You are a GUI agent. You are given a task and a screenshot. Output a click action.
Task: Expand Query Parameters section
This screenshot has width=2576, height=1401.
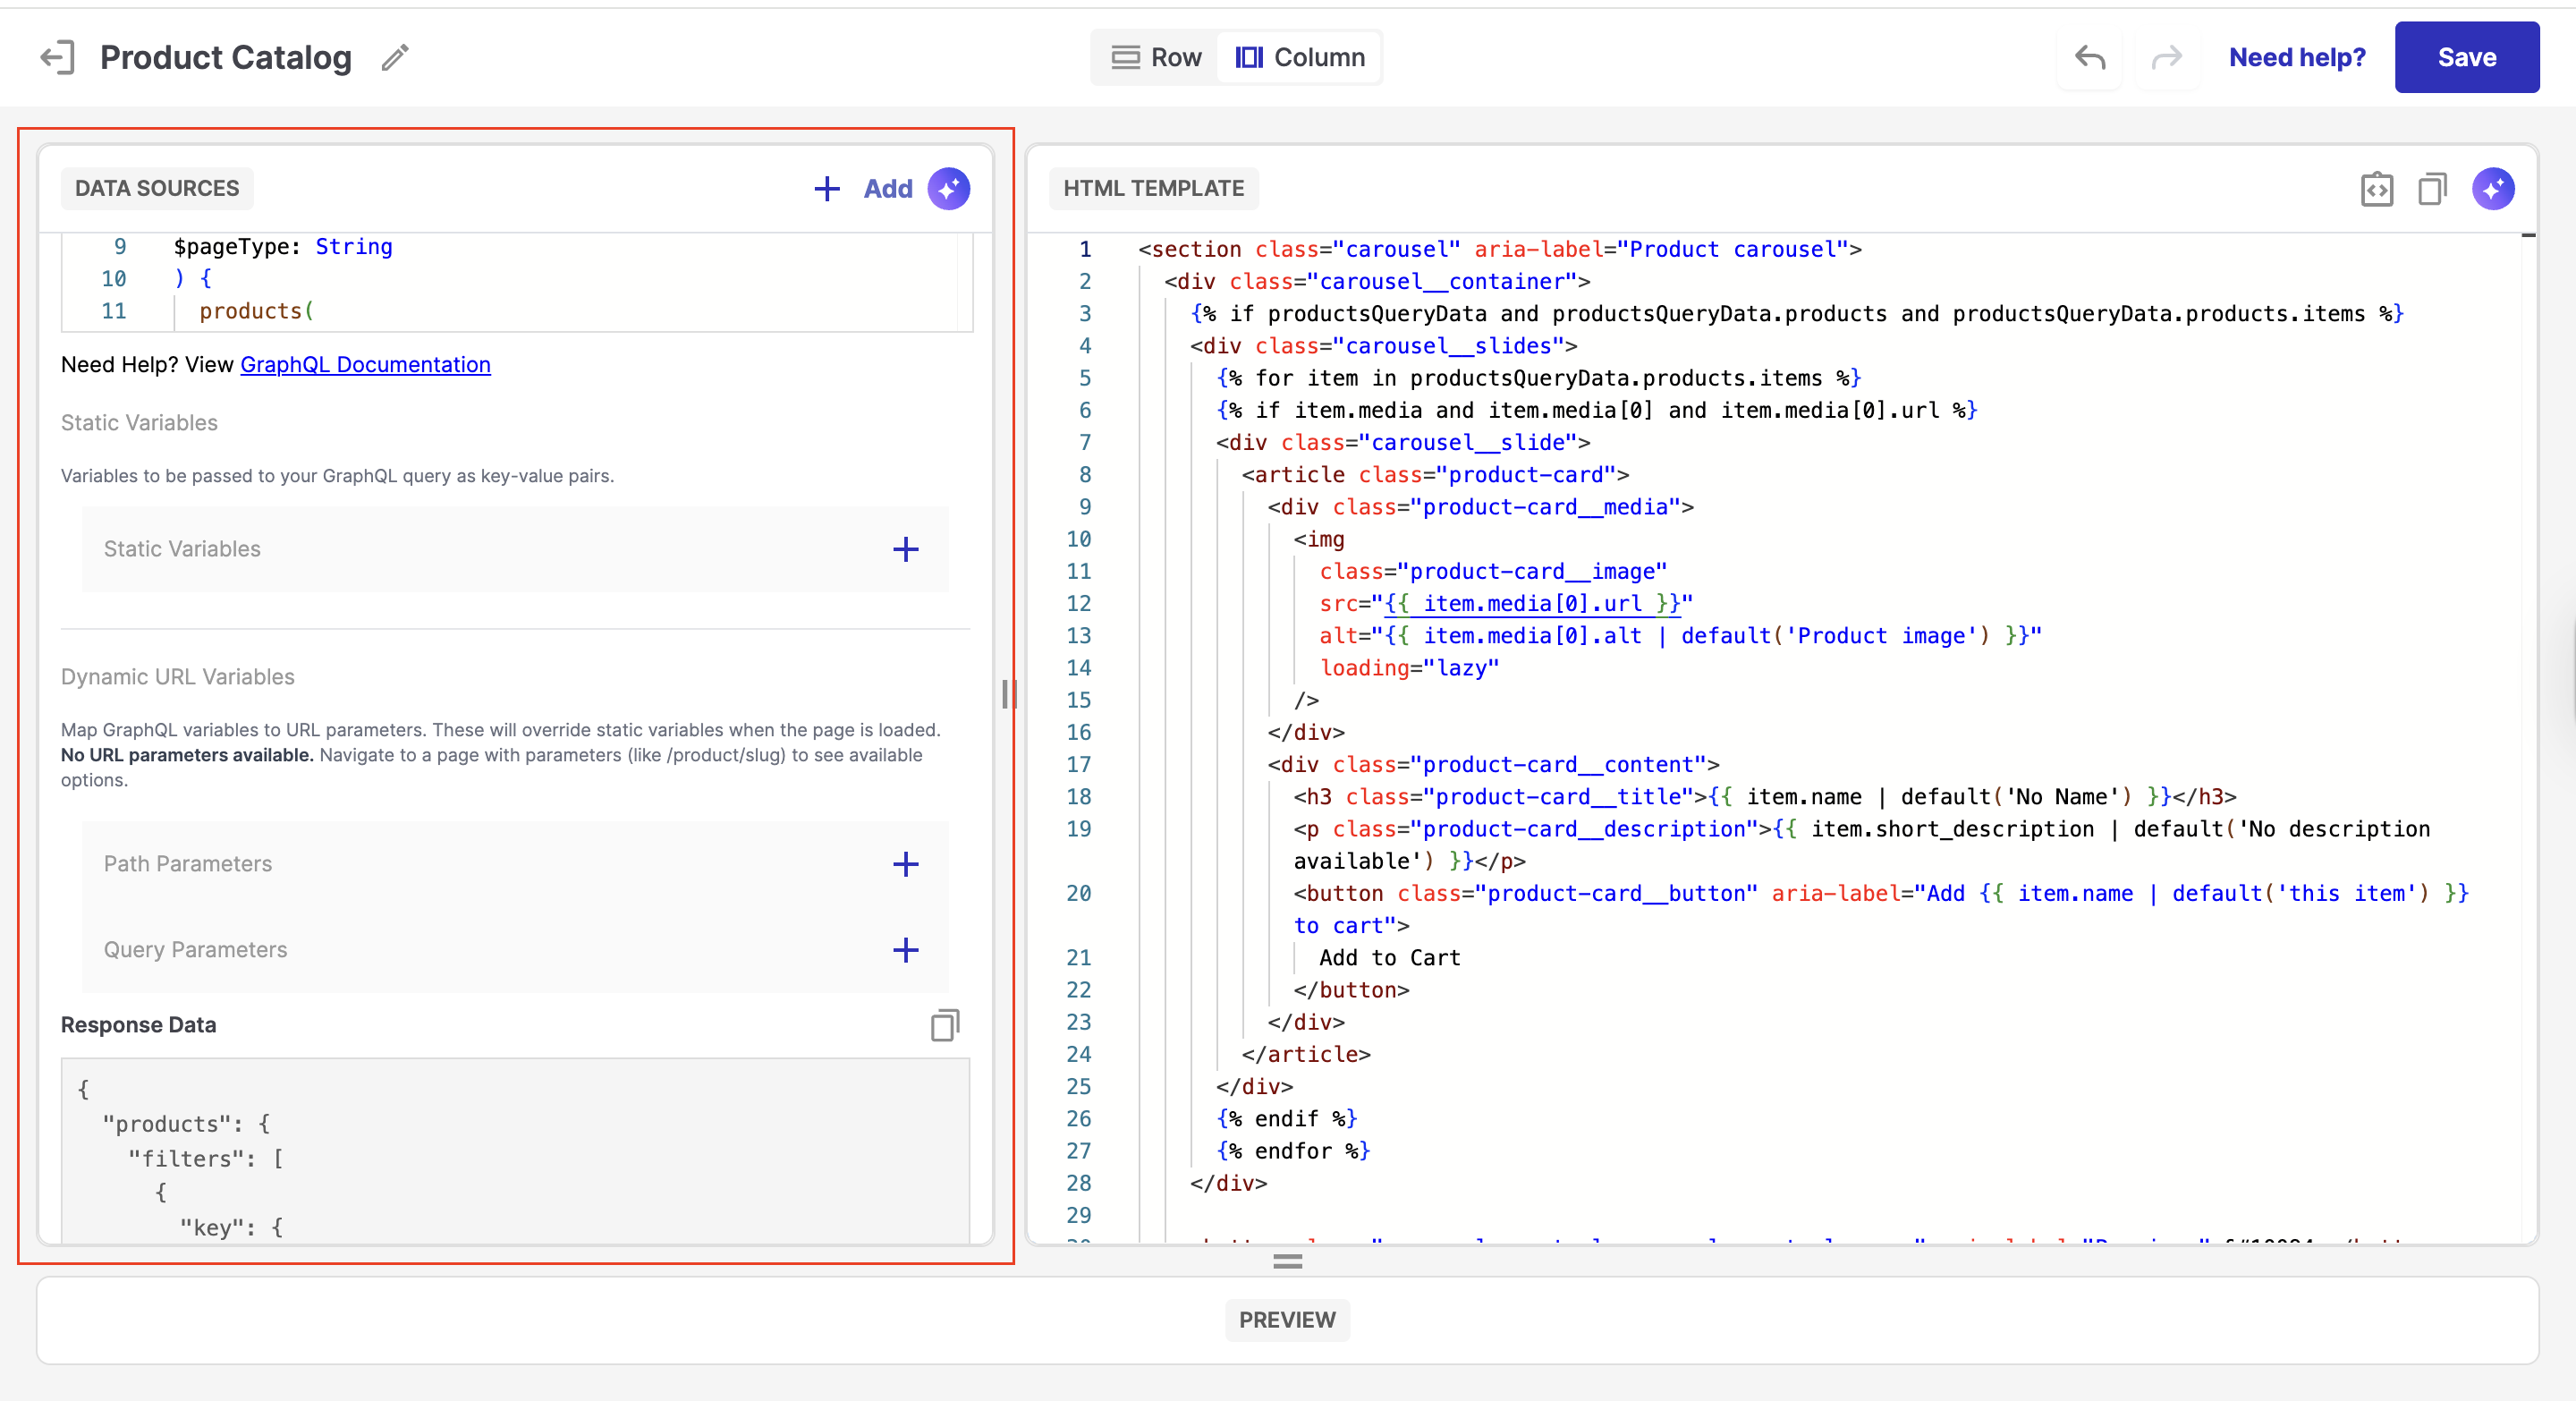coord(905,950)
